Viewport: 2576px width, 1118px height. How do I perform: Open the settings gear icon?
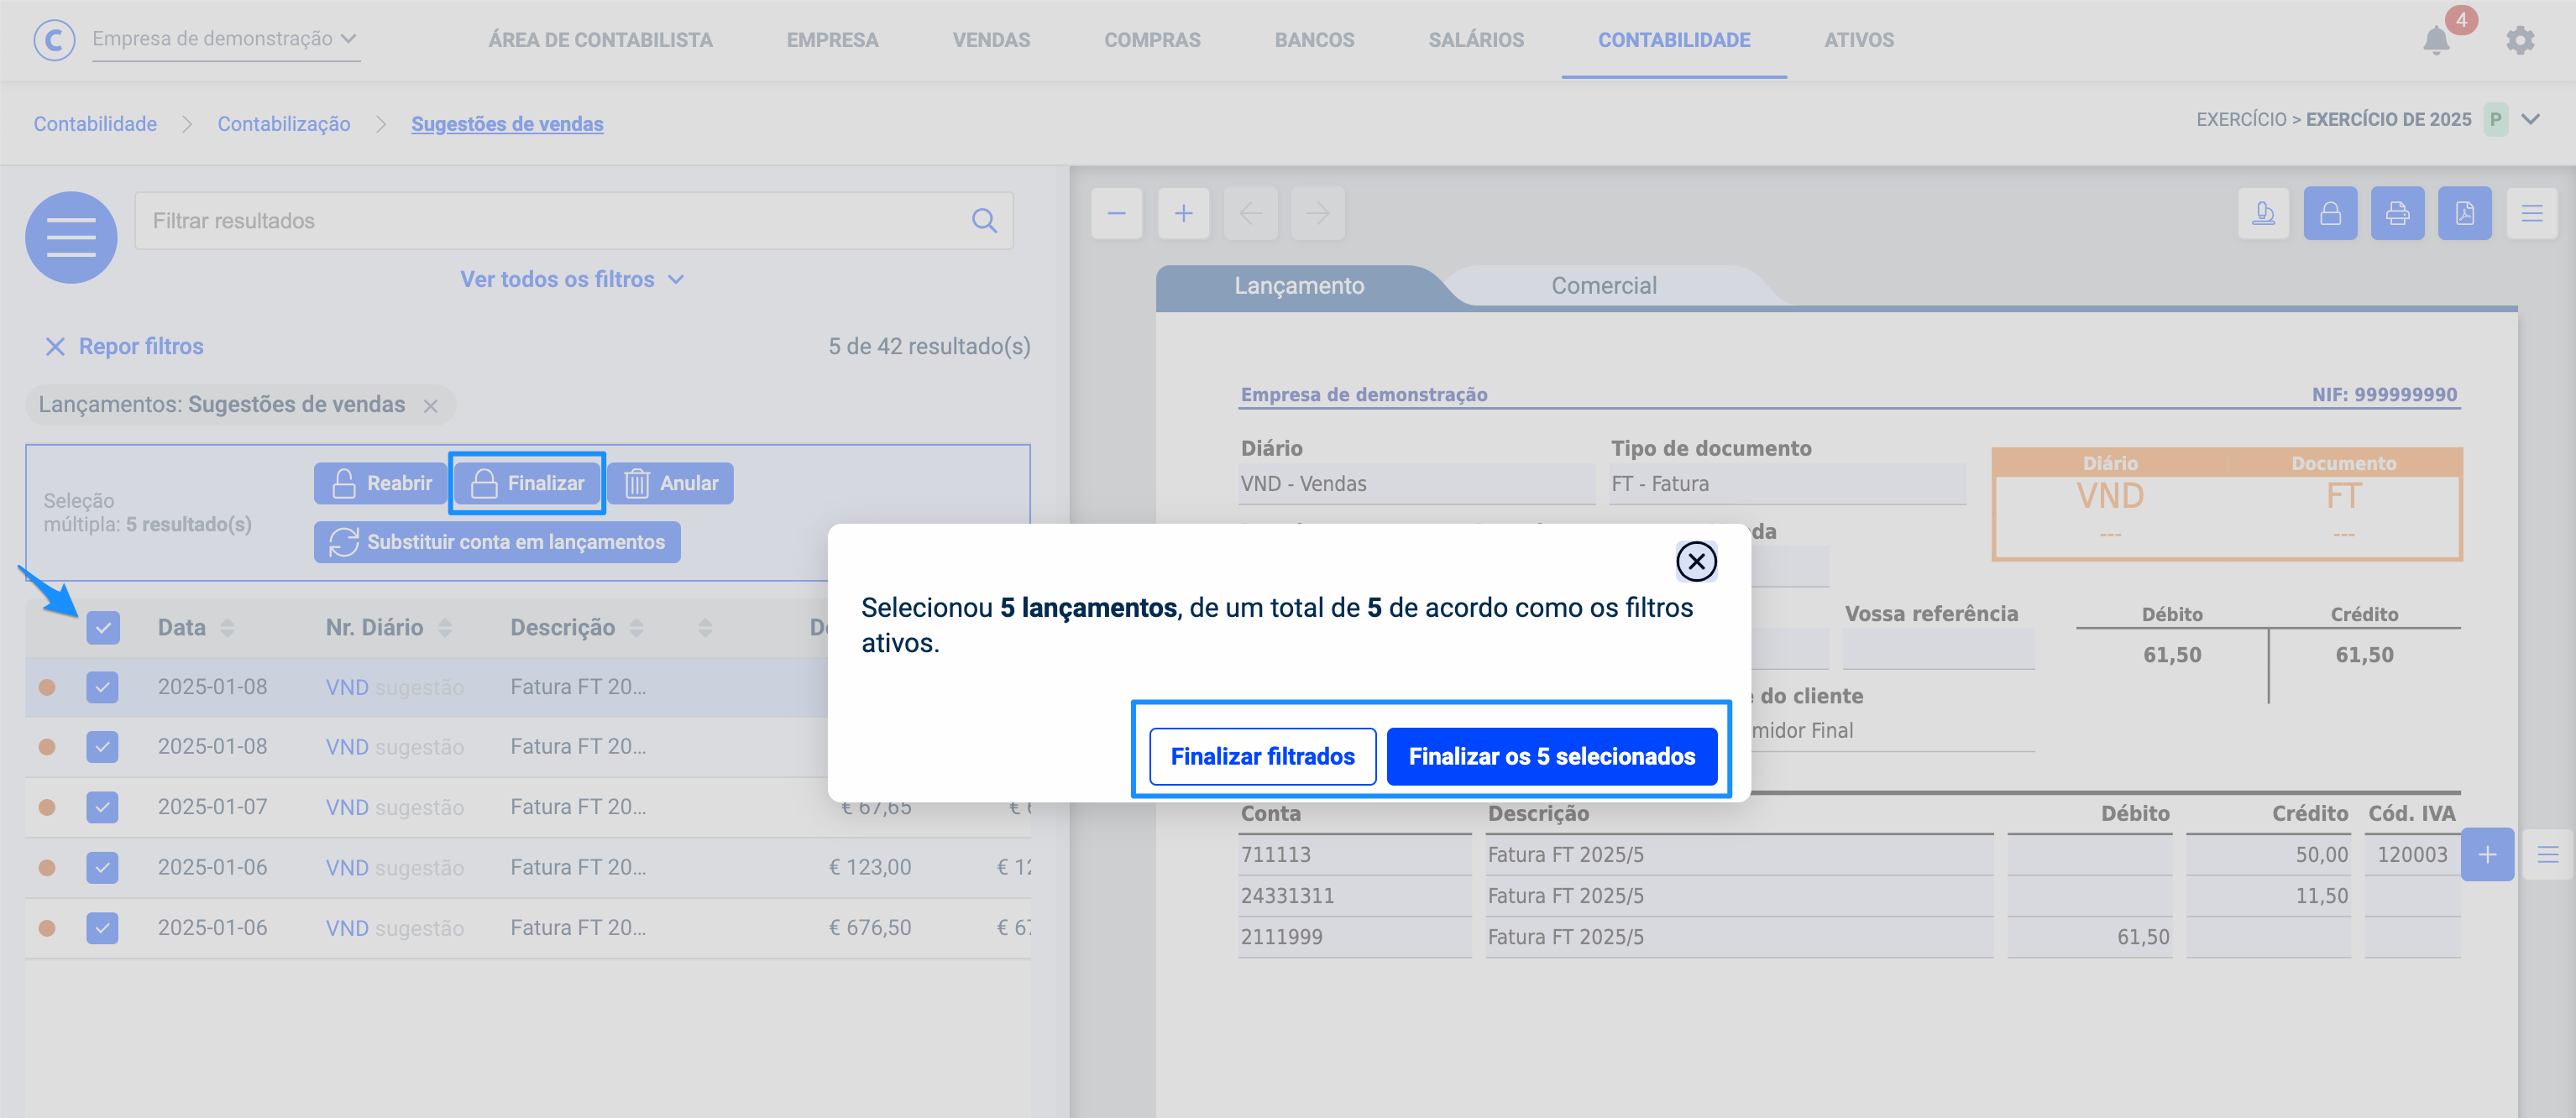pyautogui.click(x=2519, y=40)
